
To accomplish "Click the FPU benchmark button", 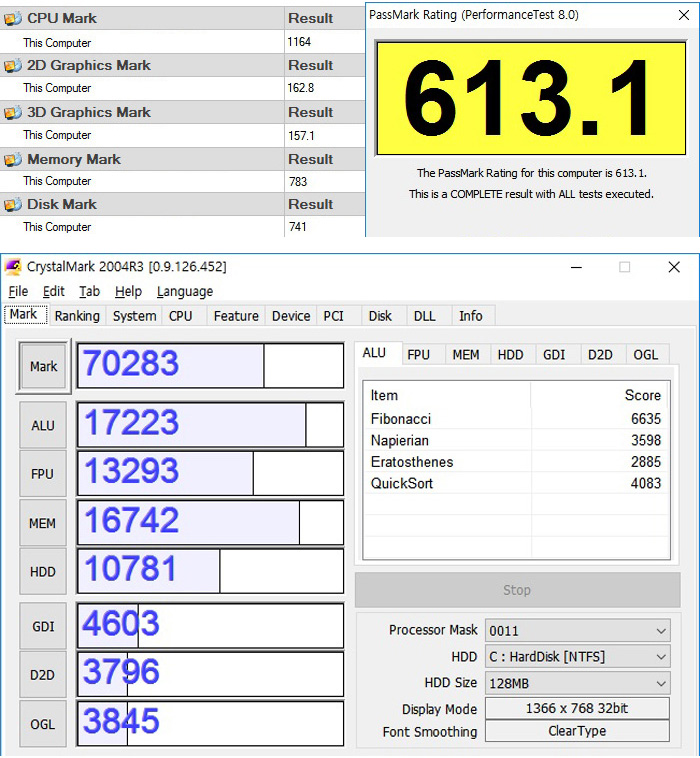I will (x=43, y=474).
